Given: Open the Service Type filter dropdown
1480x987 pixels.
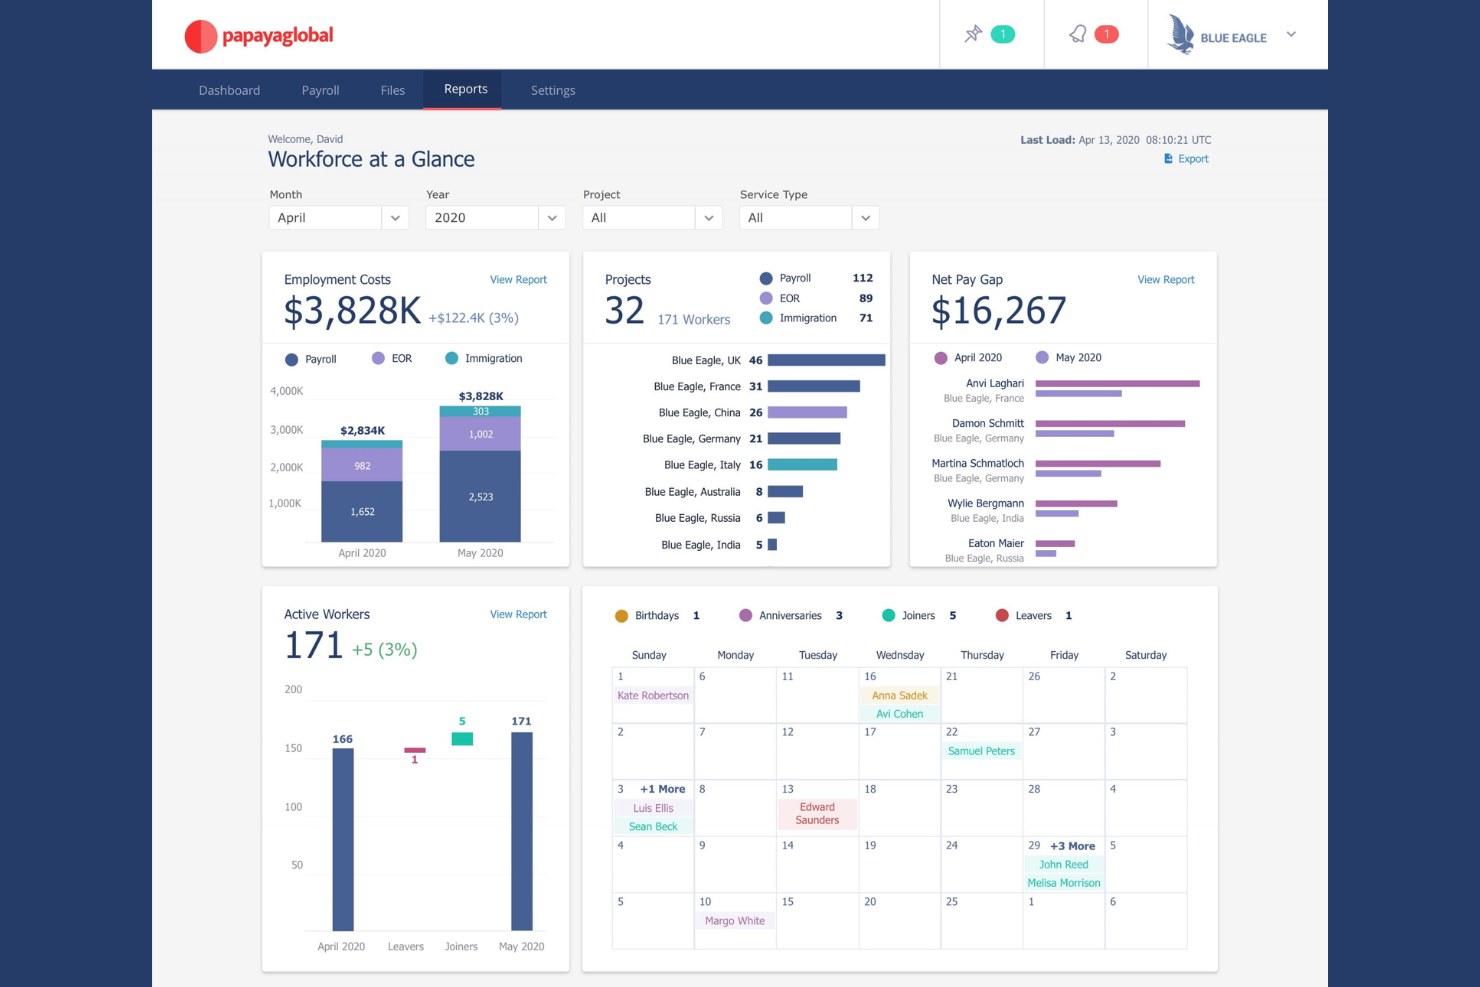Looking at the screenshot, I should coord(809,218).
